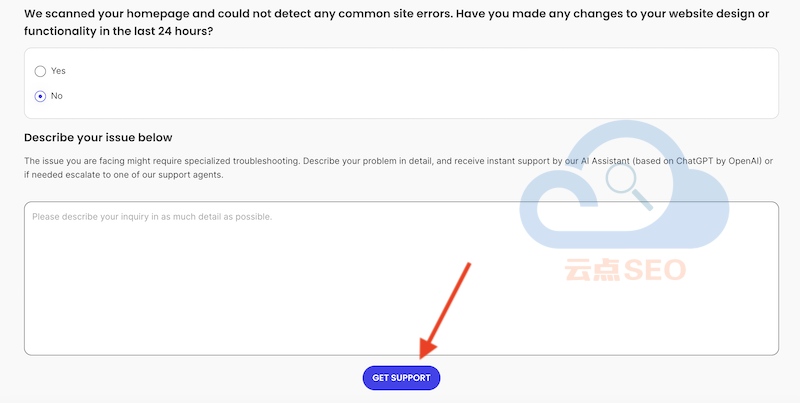
Task: Focus the inquiry description text area
Action: tap(401, 279)
